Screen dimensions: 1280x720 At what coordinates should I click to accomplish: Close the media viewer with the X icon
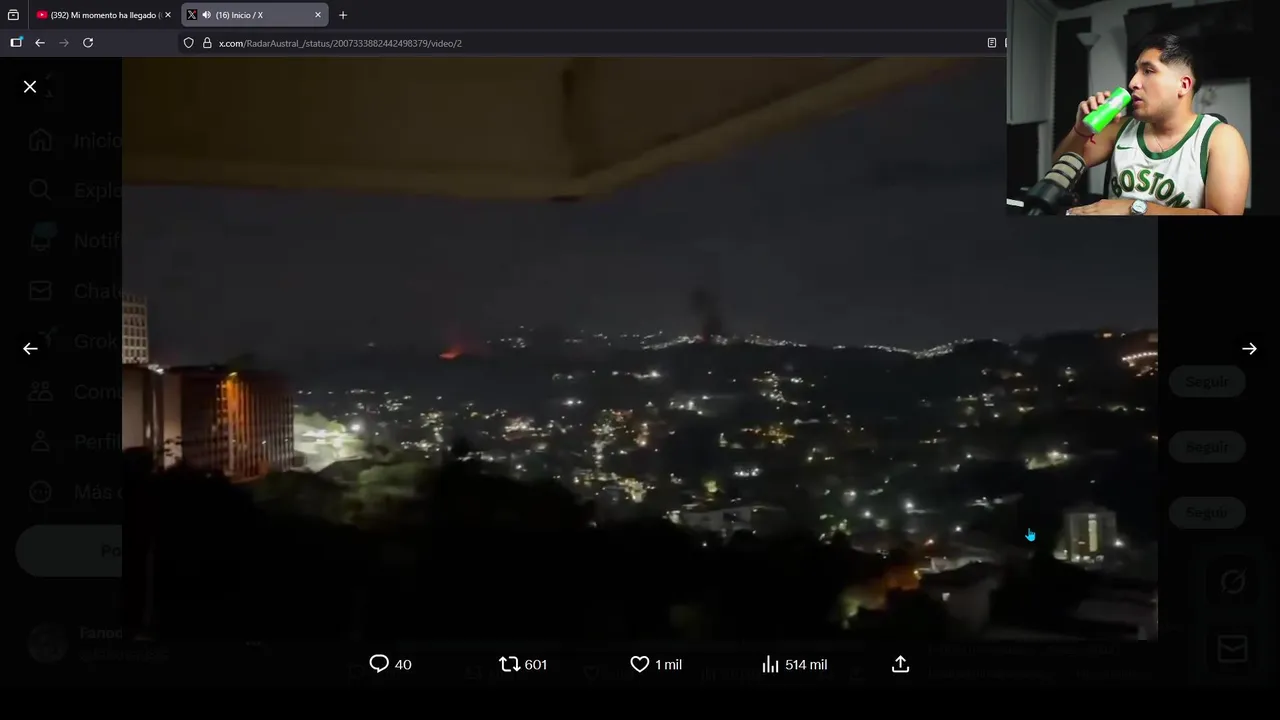[x=30, y=87]
